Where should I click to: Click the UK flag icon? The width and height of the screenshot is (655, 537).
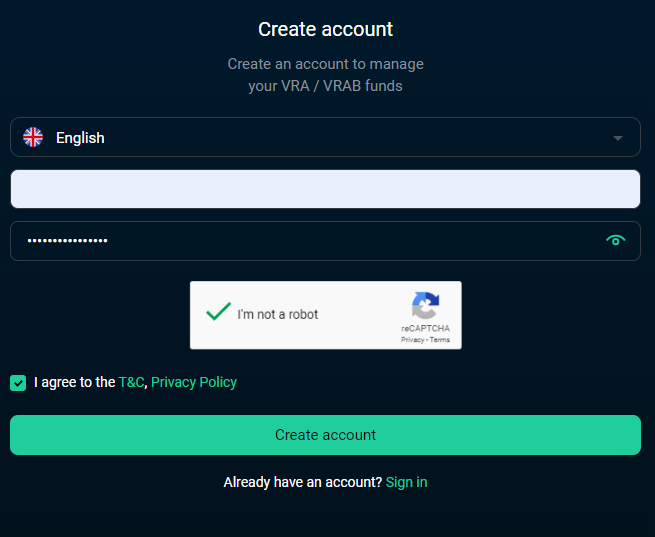click(33, 137)
